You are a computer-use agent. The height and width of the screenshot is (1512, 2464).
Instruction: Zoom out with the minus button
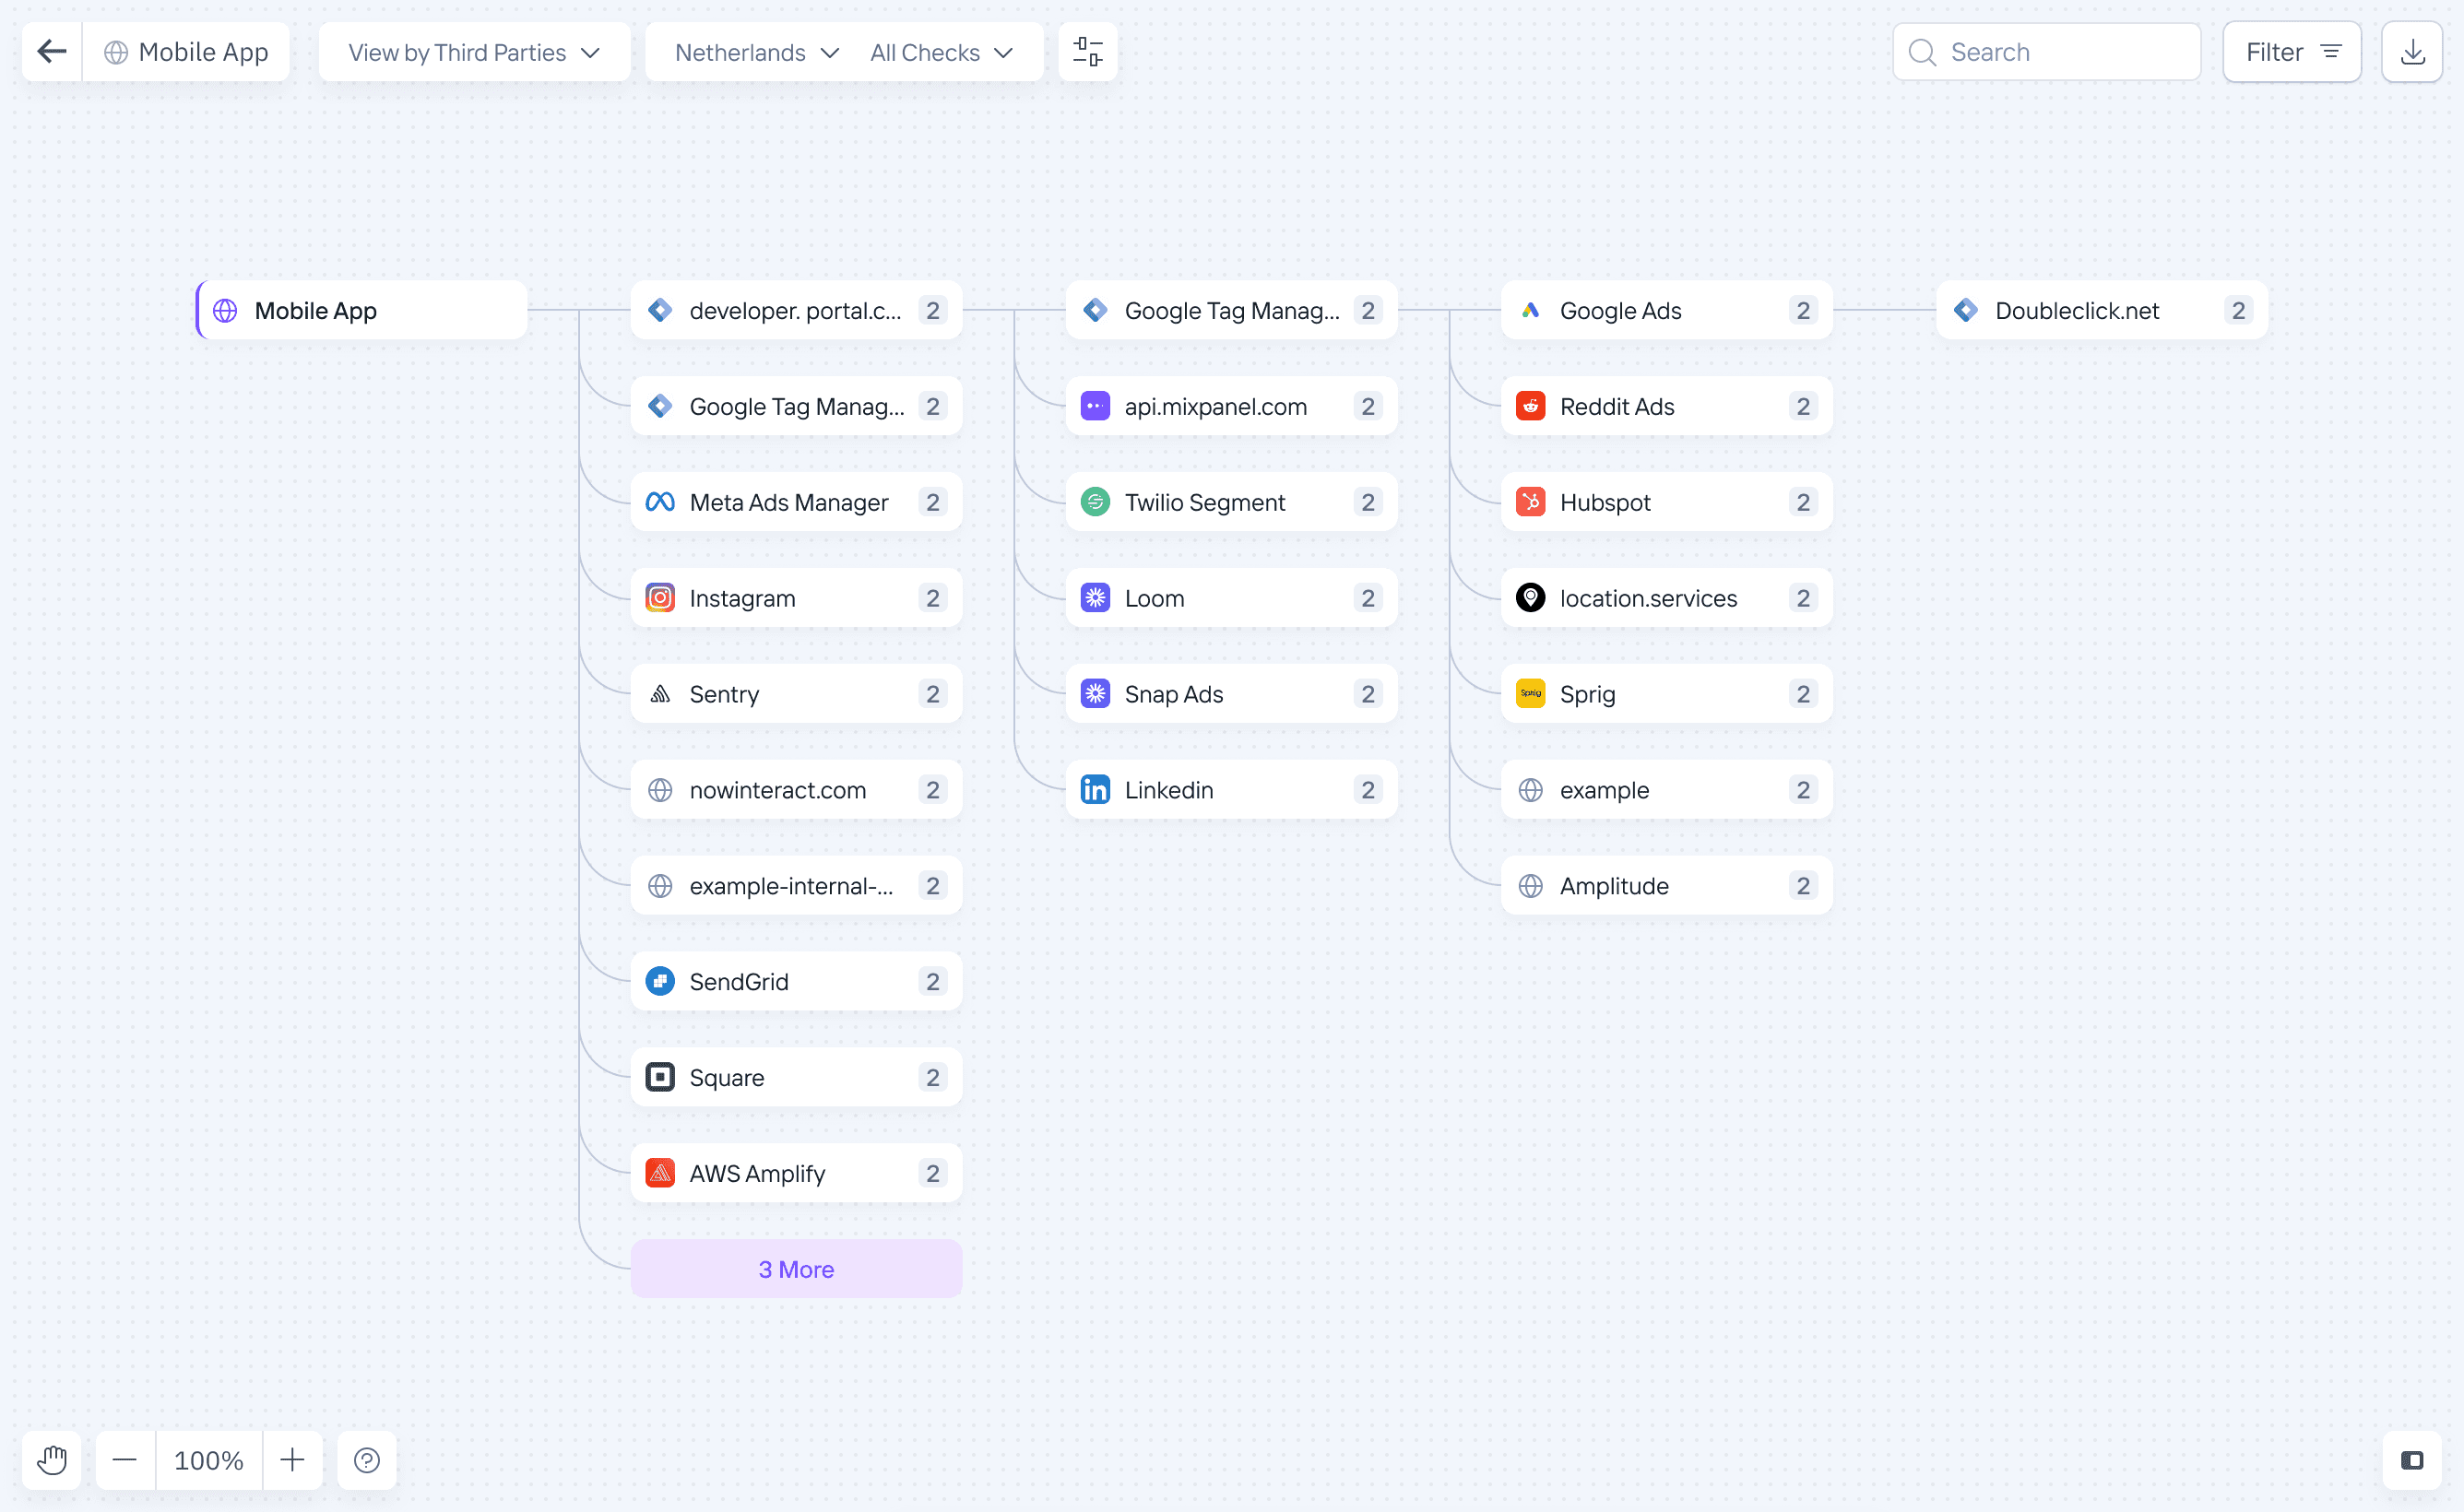pyautogui.click(x=125, y=1460)
